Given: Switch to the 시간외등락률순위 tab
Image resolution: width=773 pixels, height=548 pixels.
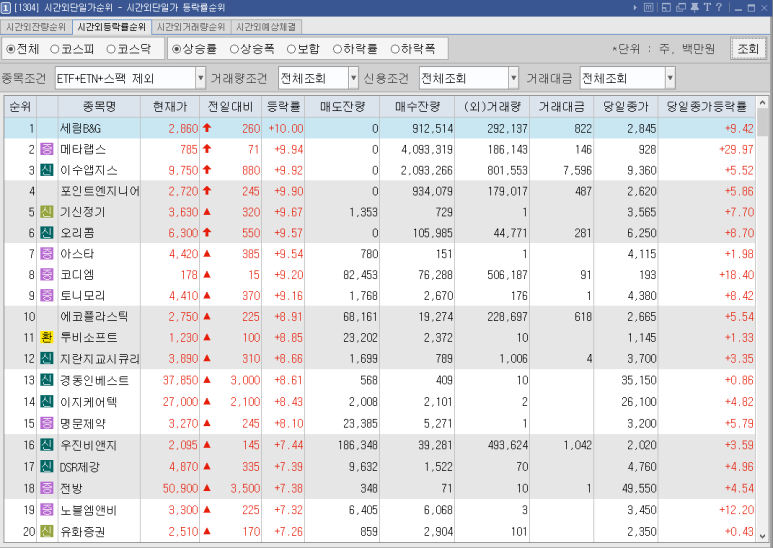Looking at the screenshot, I should (112, 27).
